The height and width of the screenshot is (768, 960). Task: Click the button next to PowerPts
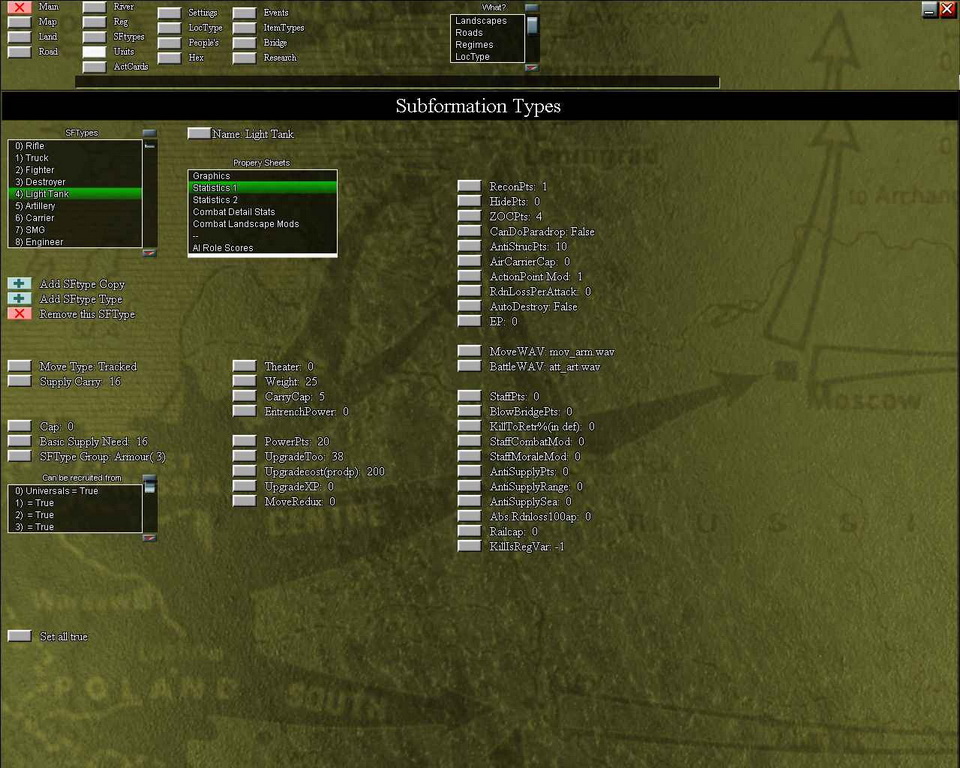tap(244, 441)
